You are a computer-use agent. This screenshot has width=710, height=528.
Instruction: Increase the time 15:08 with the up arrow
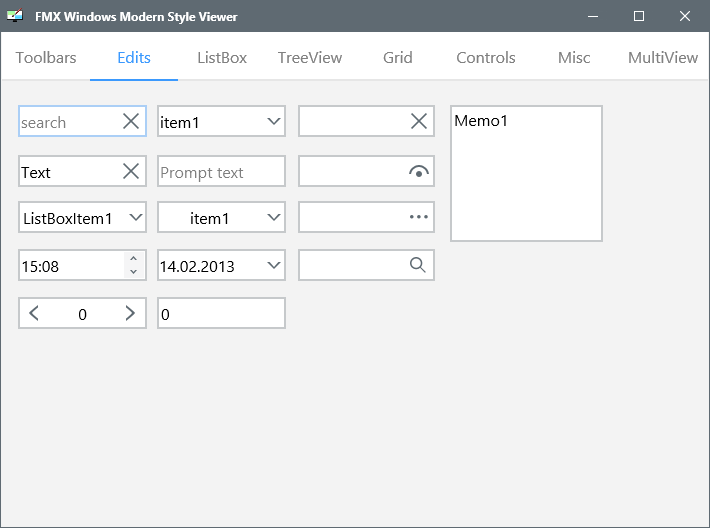pyautogui.click(x=133, y=259)
